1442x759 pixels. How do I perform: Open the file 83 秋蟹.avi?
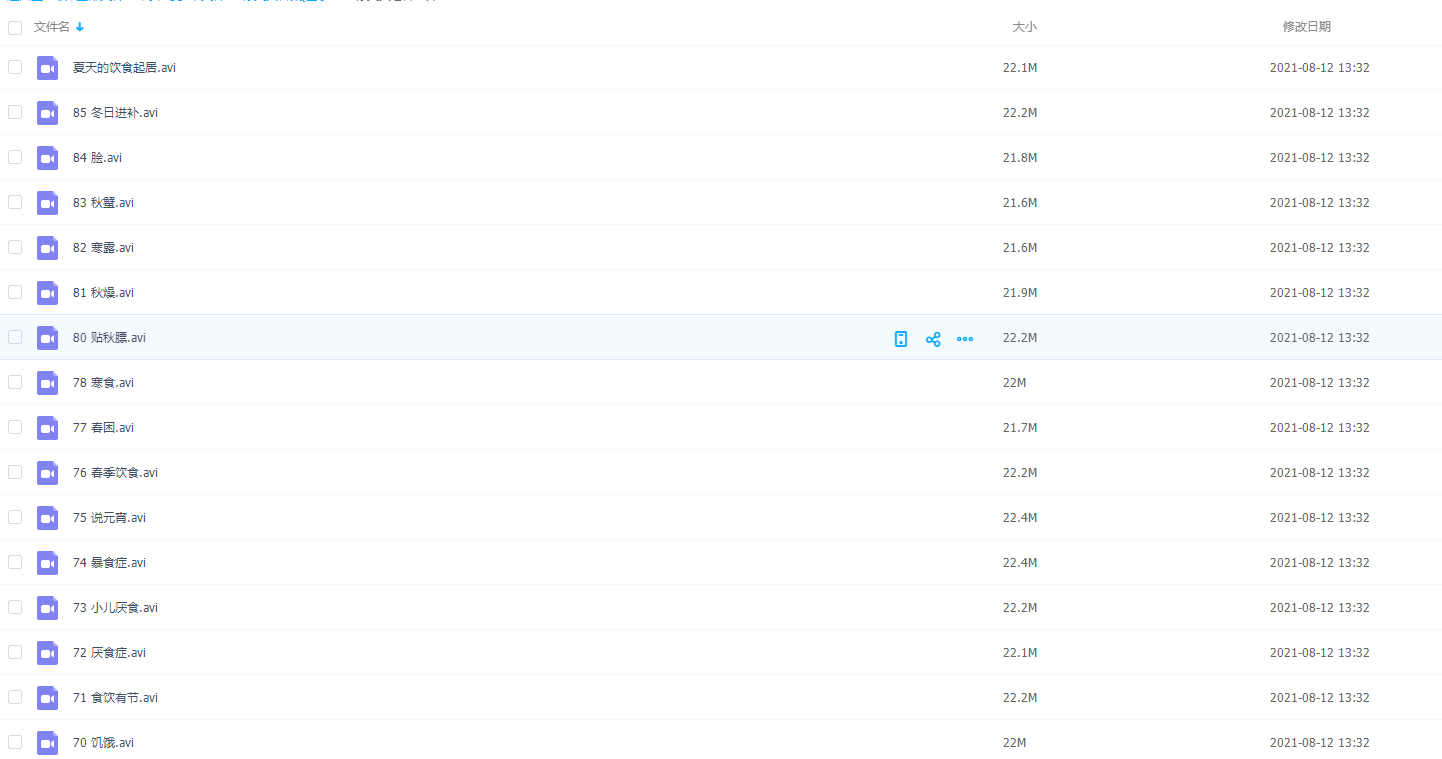pos(103,203)
